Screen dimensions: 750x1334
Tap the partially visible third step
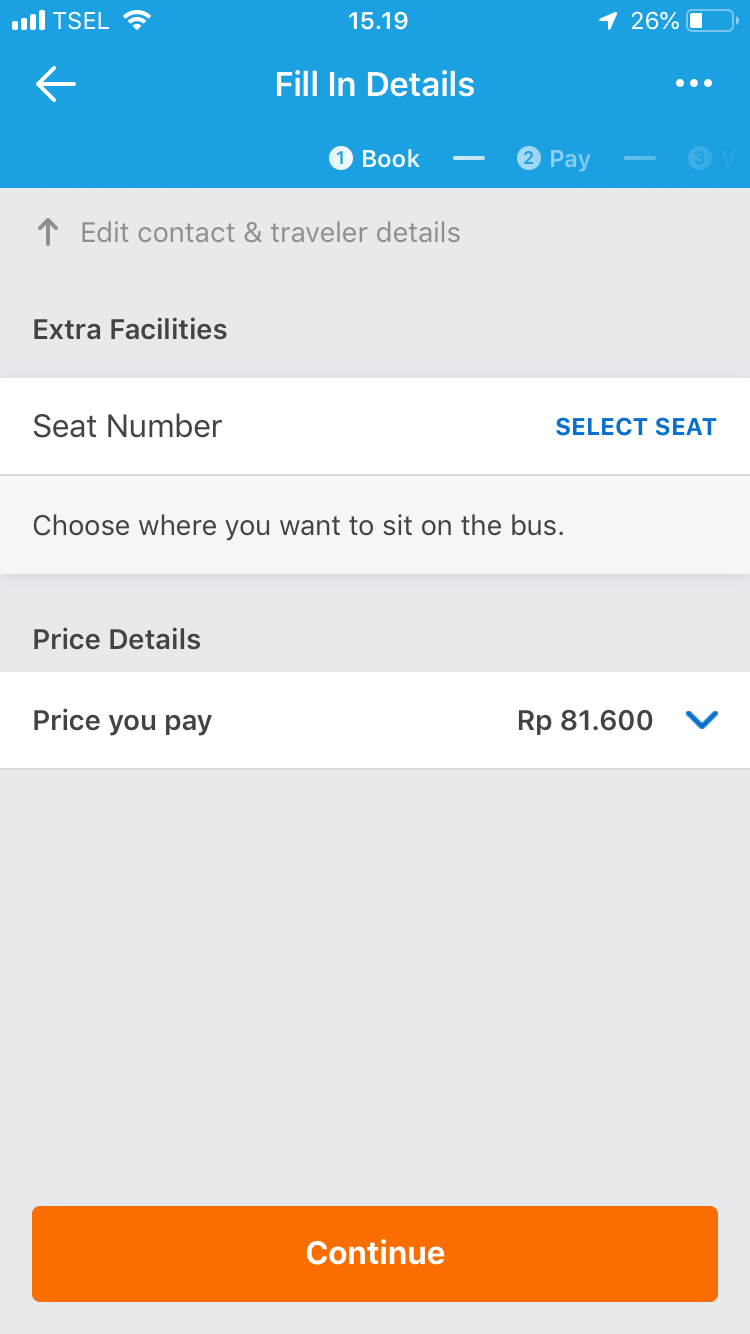(x=715, y=159)
